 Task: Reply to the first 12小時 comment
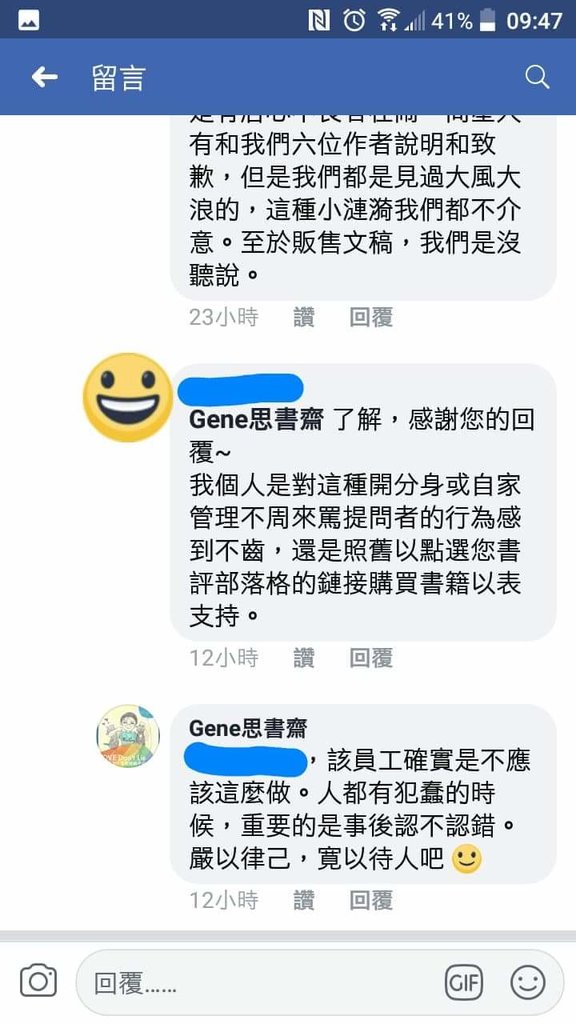point(371,658)
